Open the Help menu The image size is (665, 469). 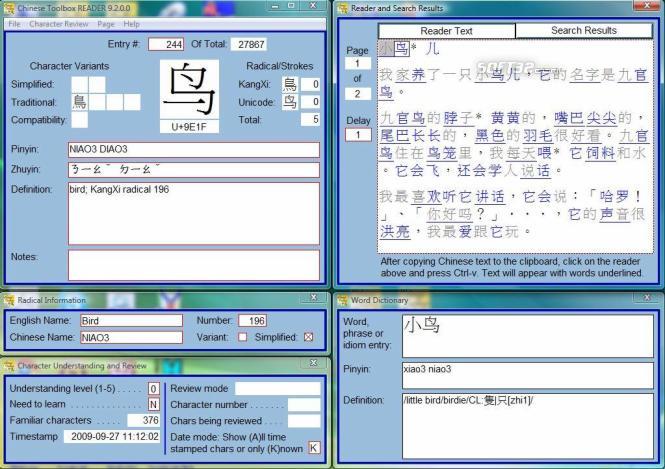click(x=131, y=24)
